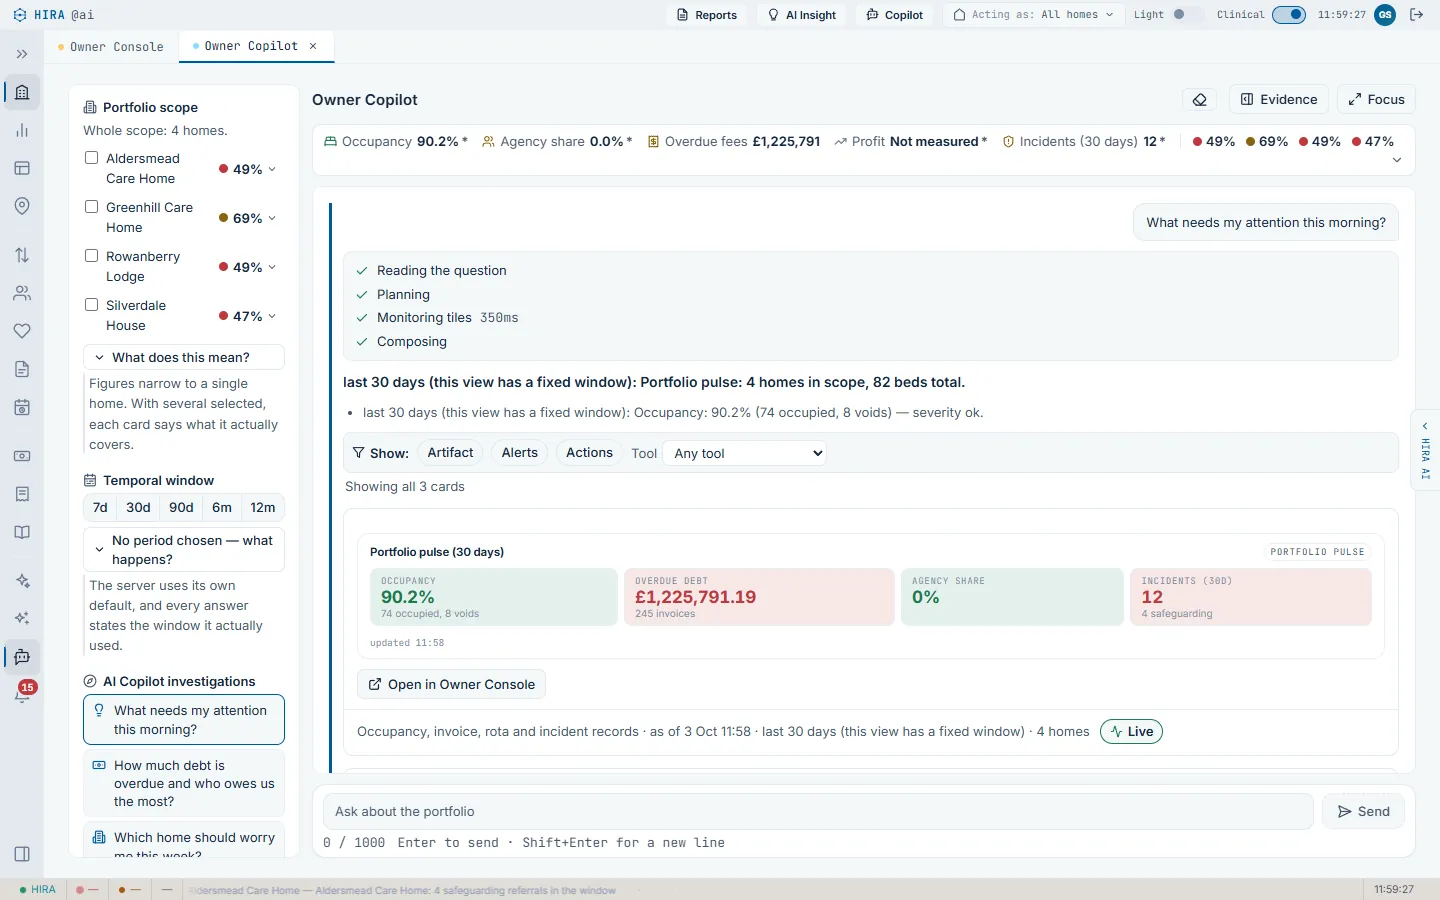Select the 30d temporal window
Image resolution: width=1440 pixels, height=900 pixels.
pyautogui.click(x=138, y=508)
